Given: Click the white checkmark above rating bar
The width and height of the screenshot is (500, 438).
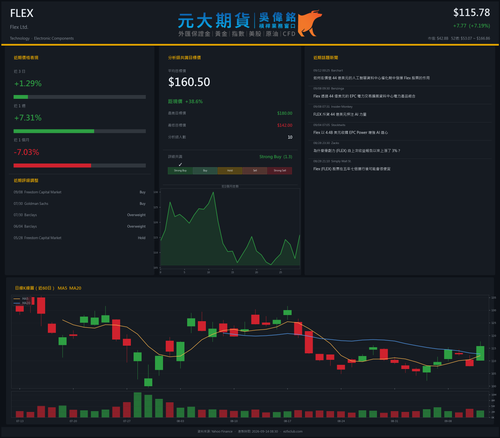Looking at the screenshot, I should pos(180,164).
